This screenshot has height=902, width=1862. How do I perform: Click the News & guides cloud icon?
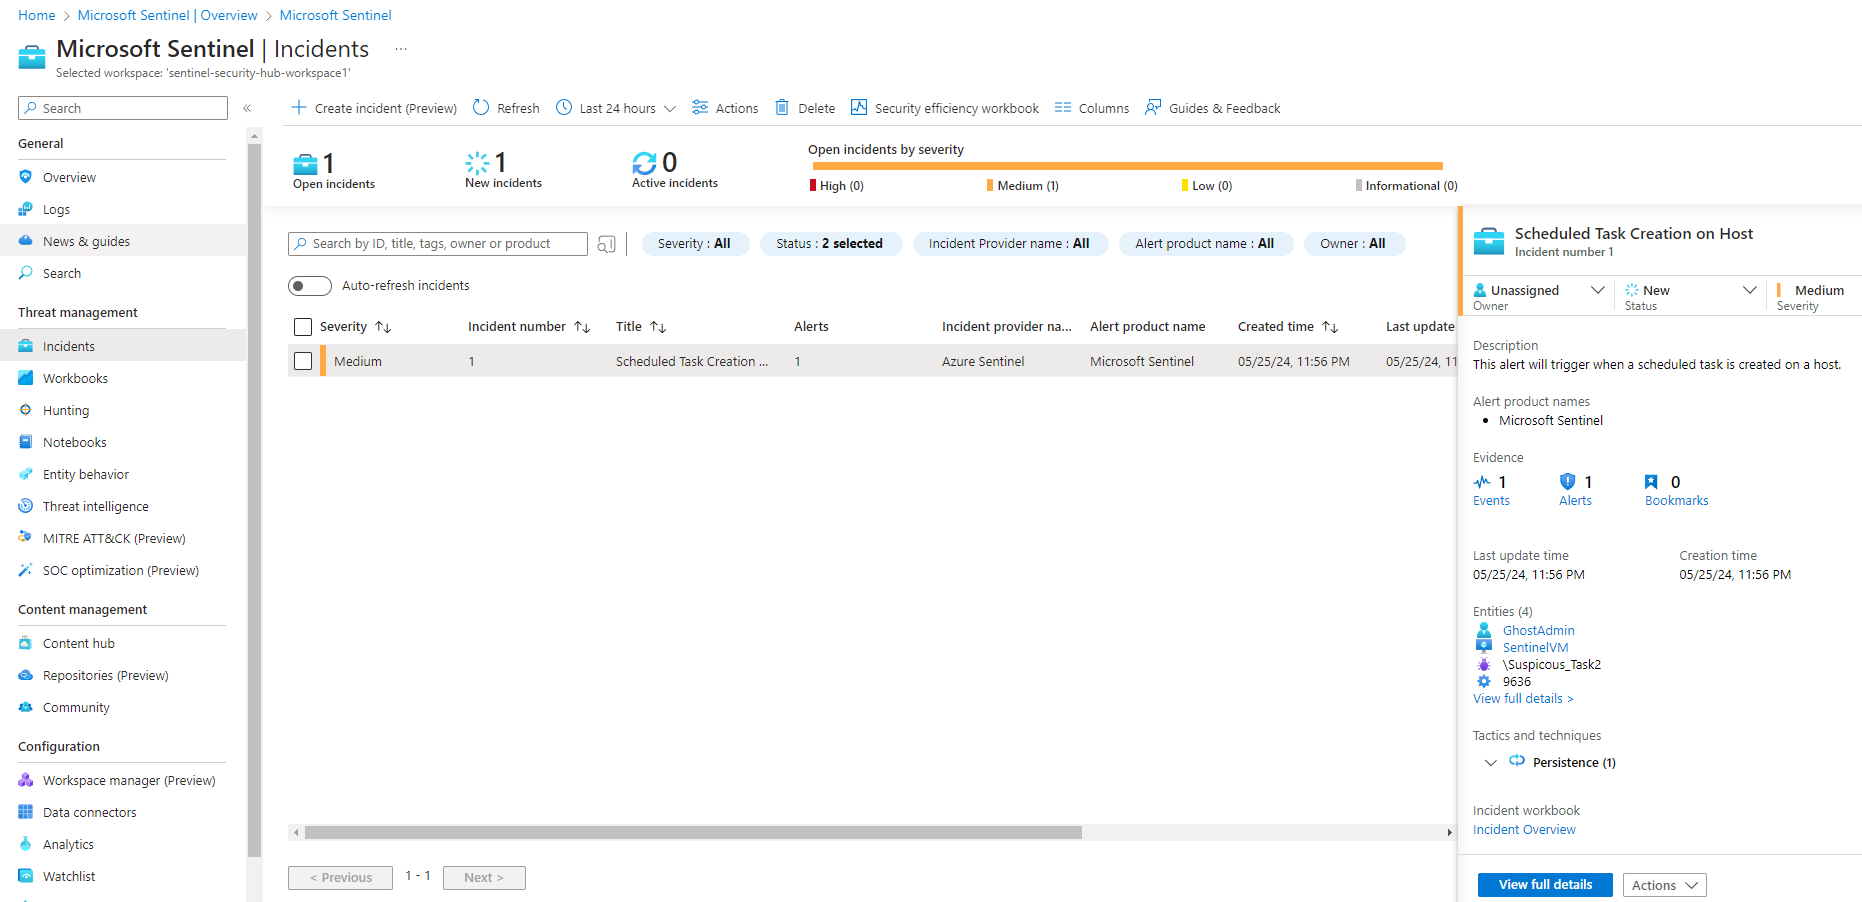pyautogui.click(x=26, y=241)
